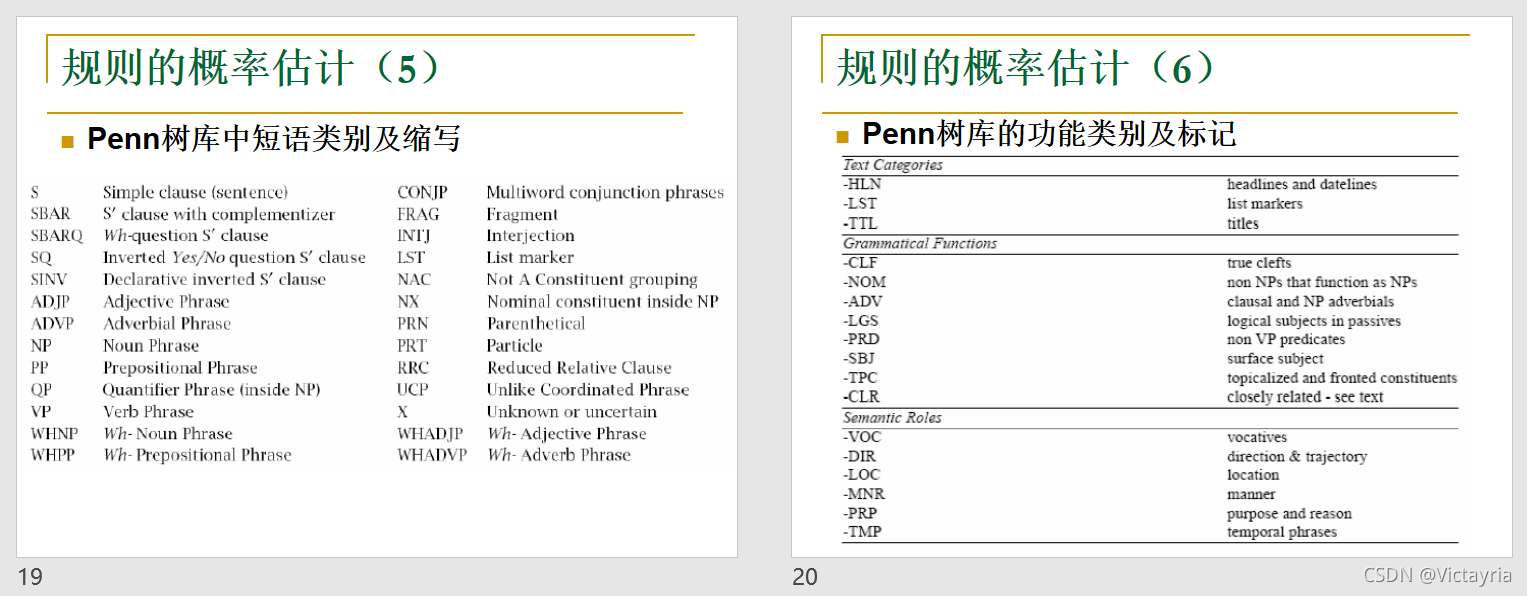This screenshot has width=1527, height=596.
Task: Click 'direction & trajectory'
Action: 1297,457
